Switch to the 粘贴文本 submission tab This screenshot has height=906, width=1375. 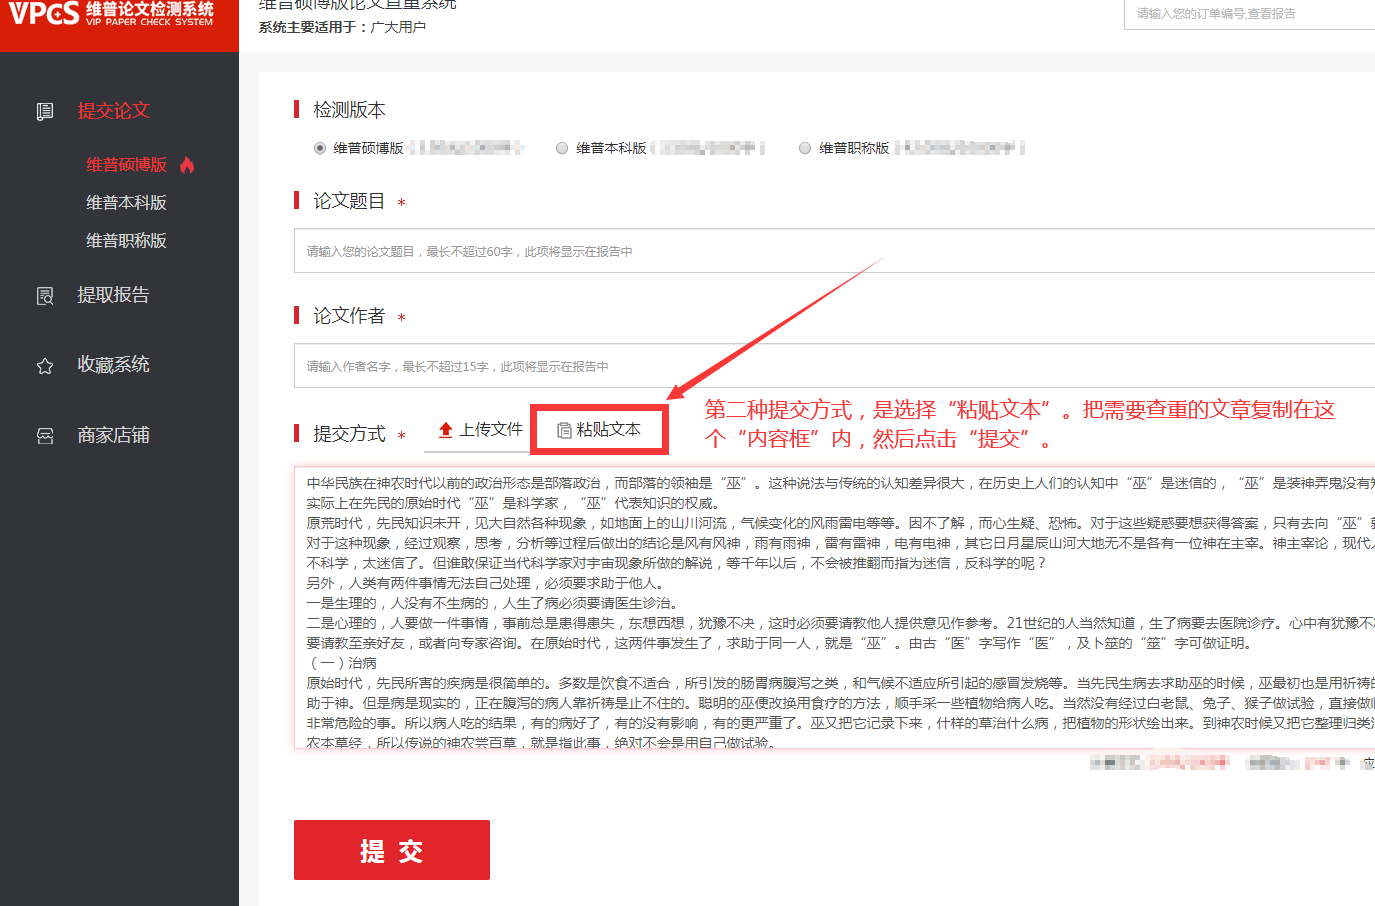click(599, 430)
